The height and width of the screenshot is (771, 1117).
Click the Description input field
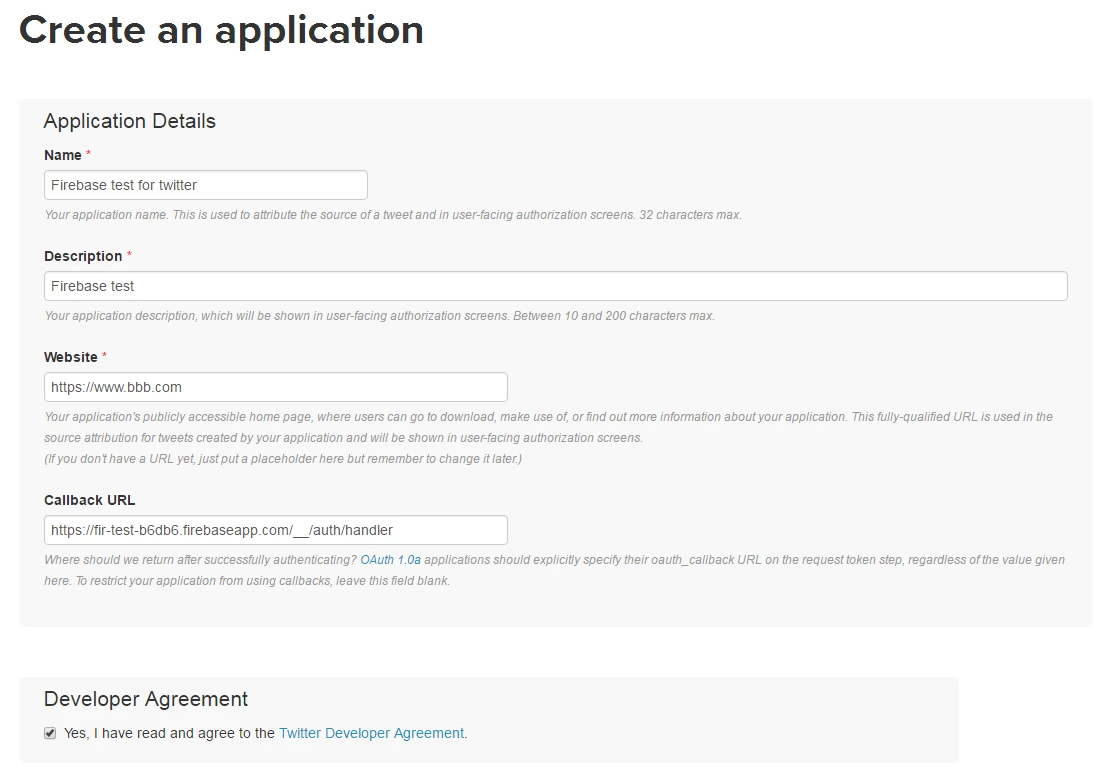[x=556, y=286]
